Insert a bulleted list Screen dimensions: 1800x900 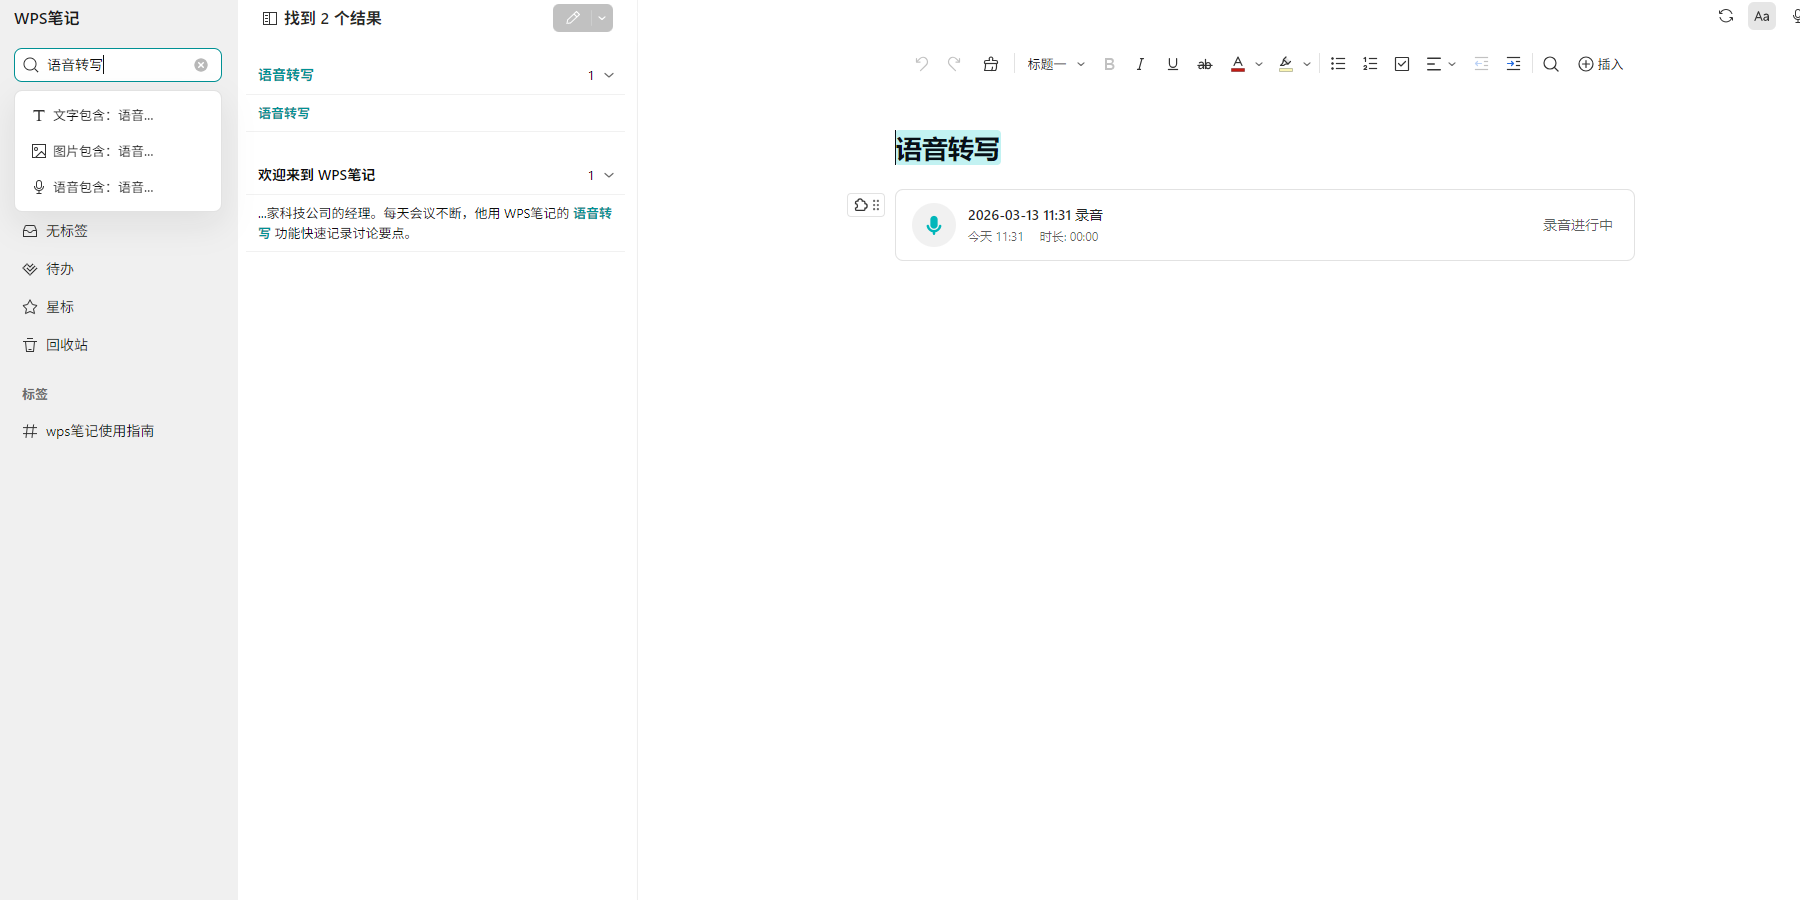tap(1338, 64)
